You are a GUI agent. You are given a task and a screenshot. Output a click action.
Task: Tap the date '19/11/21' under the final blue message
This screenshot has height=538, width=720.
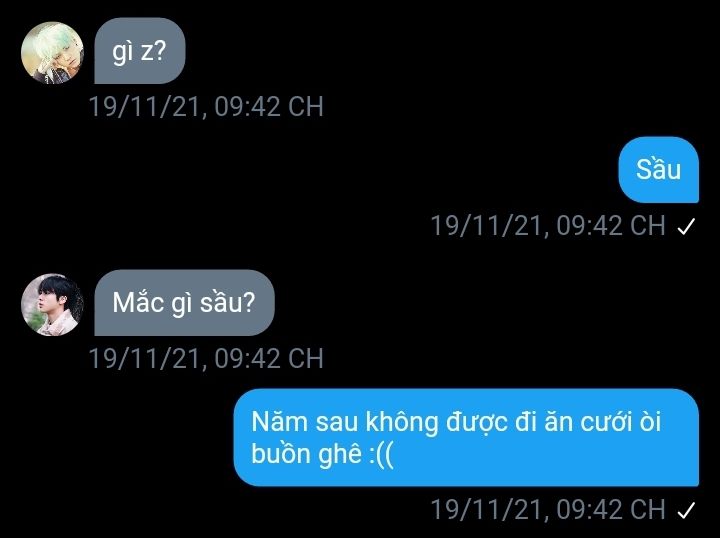487,510
